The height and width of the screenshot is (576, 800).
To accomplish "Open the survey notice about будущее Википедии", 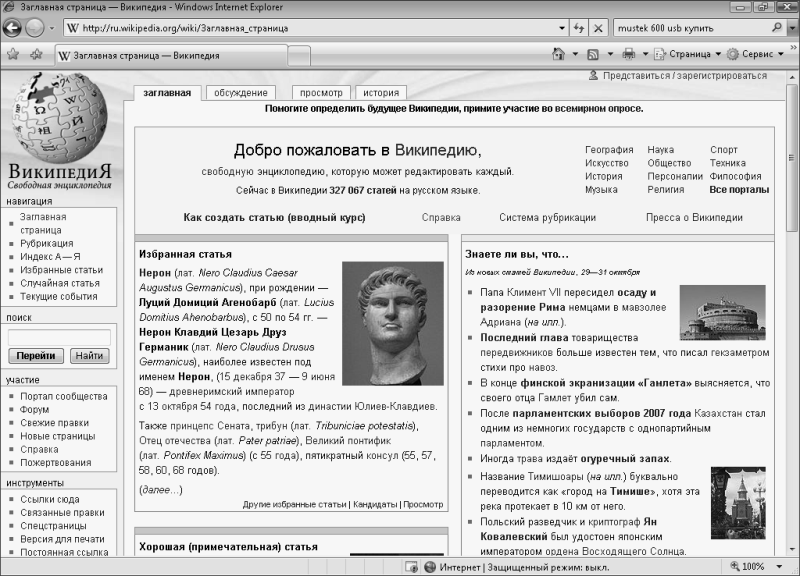I will point(454,109).
